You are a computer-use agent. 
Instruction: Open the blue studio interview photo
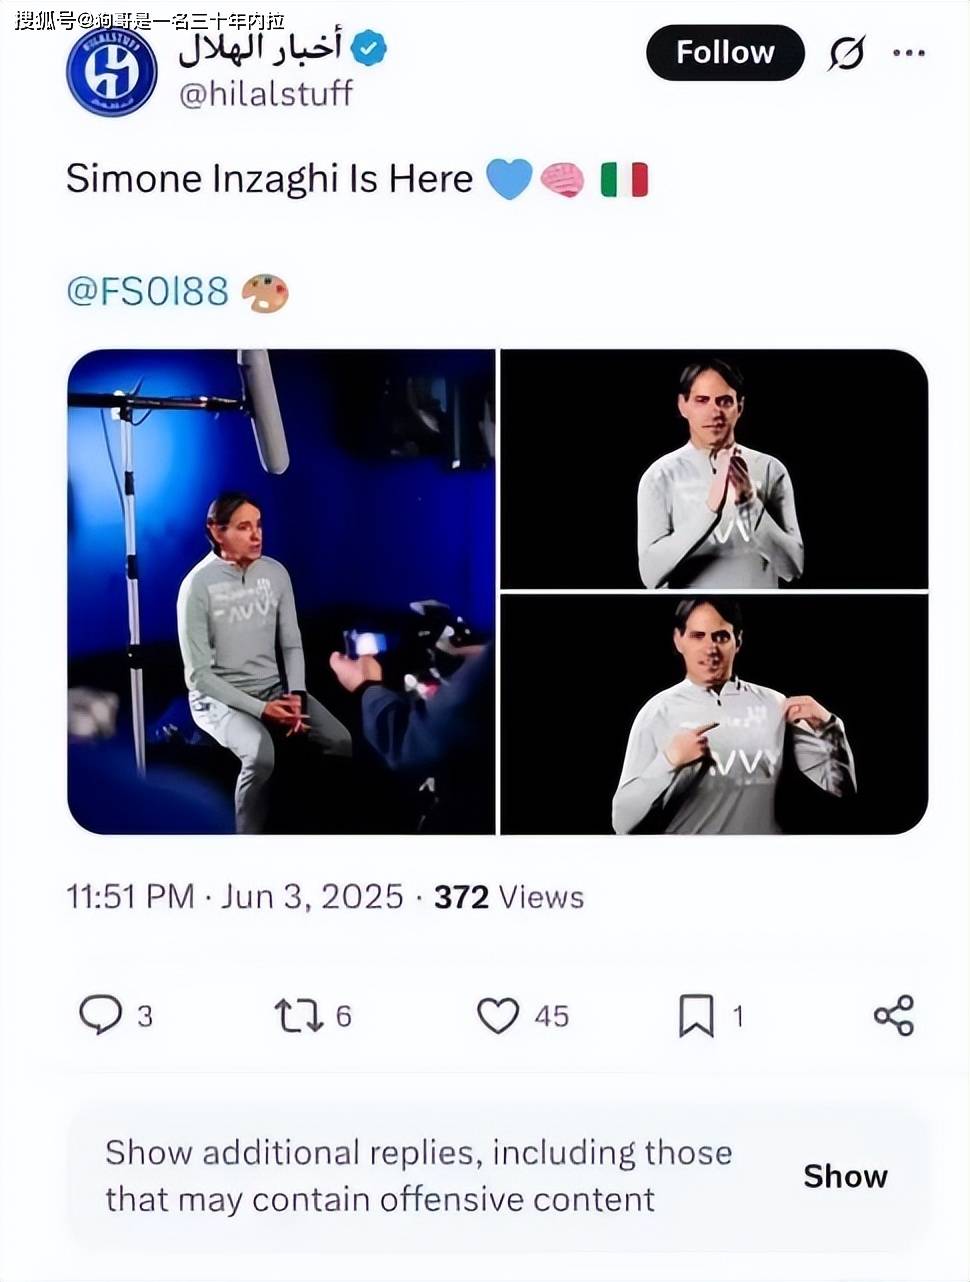(281, 591)
